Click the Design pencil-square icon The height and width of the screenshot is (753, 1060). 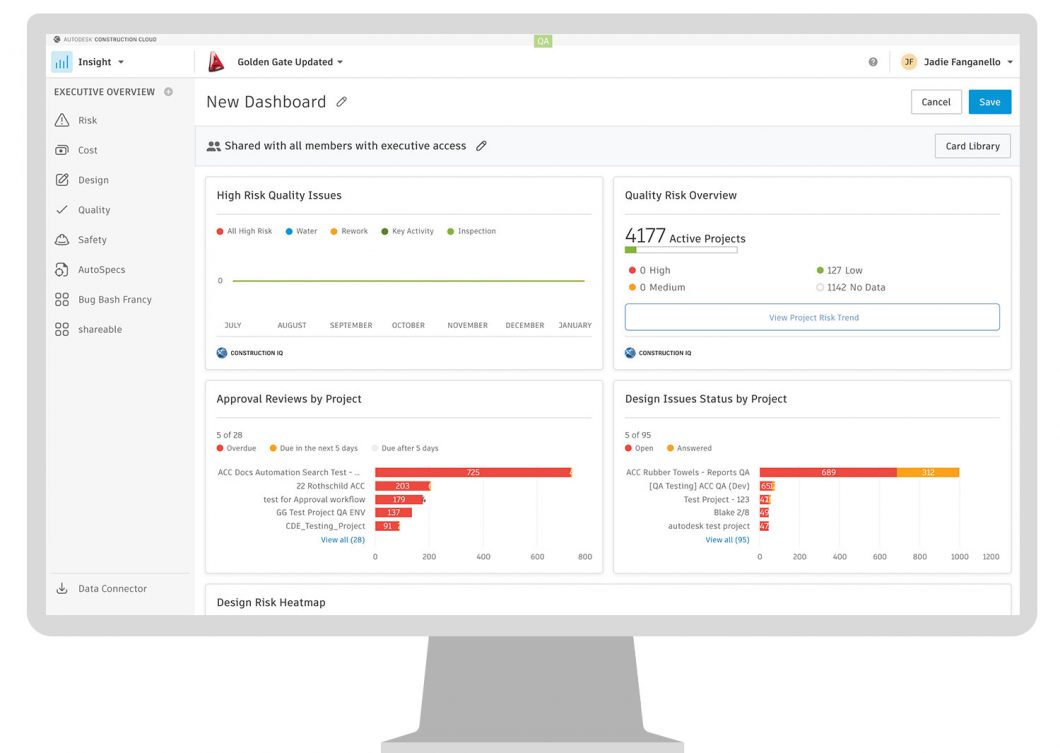[x=62, y=180]
